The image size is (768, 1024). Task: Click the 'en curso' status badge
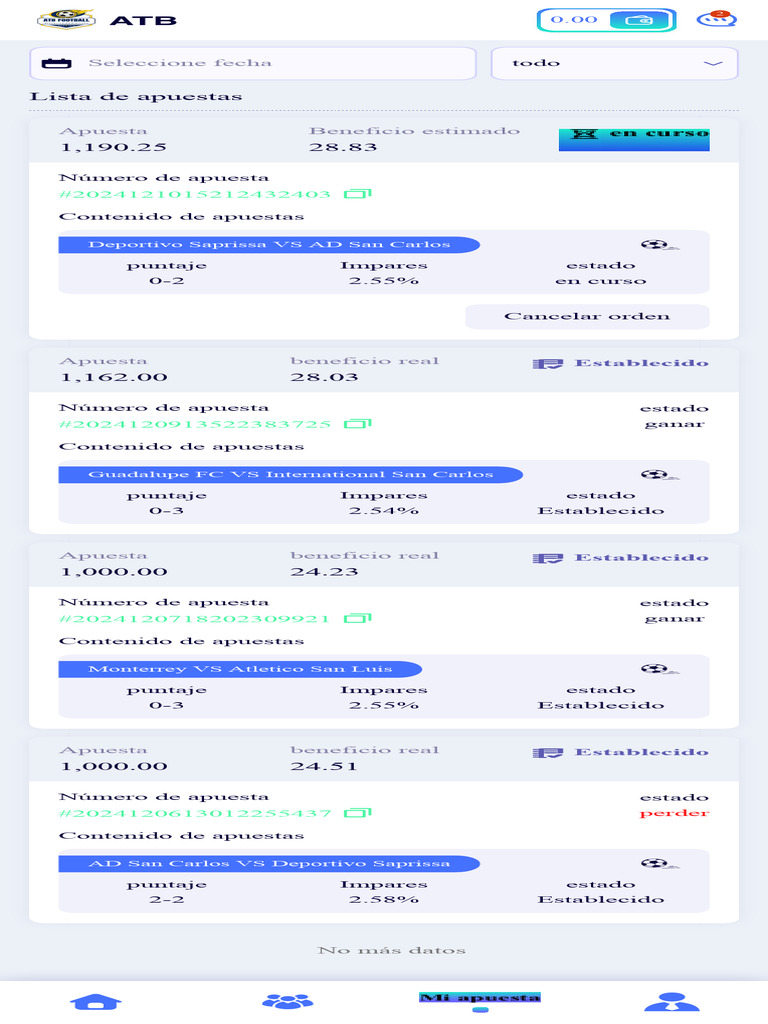click(x=634, y=134)
